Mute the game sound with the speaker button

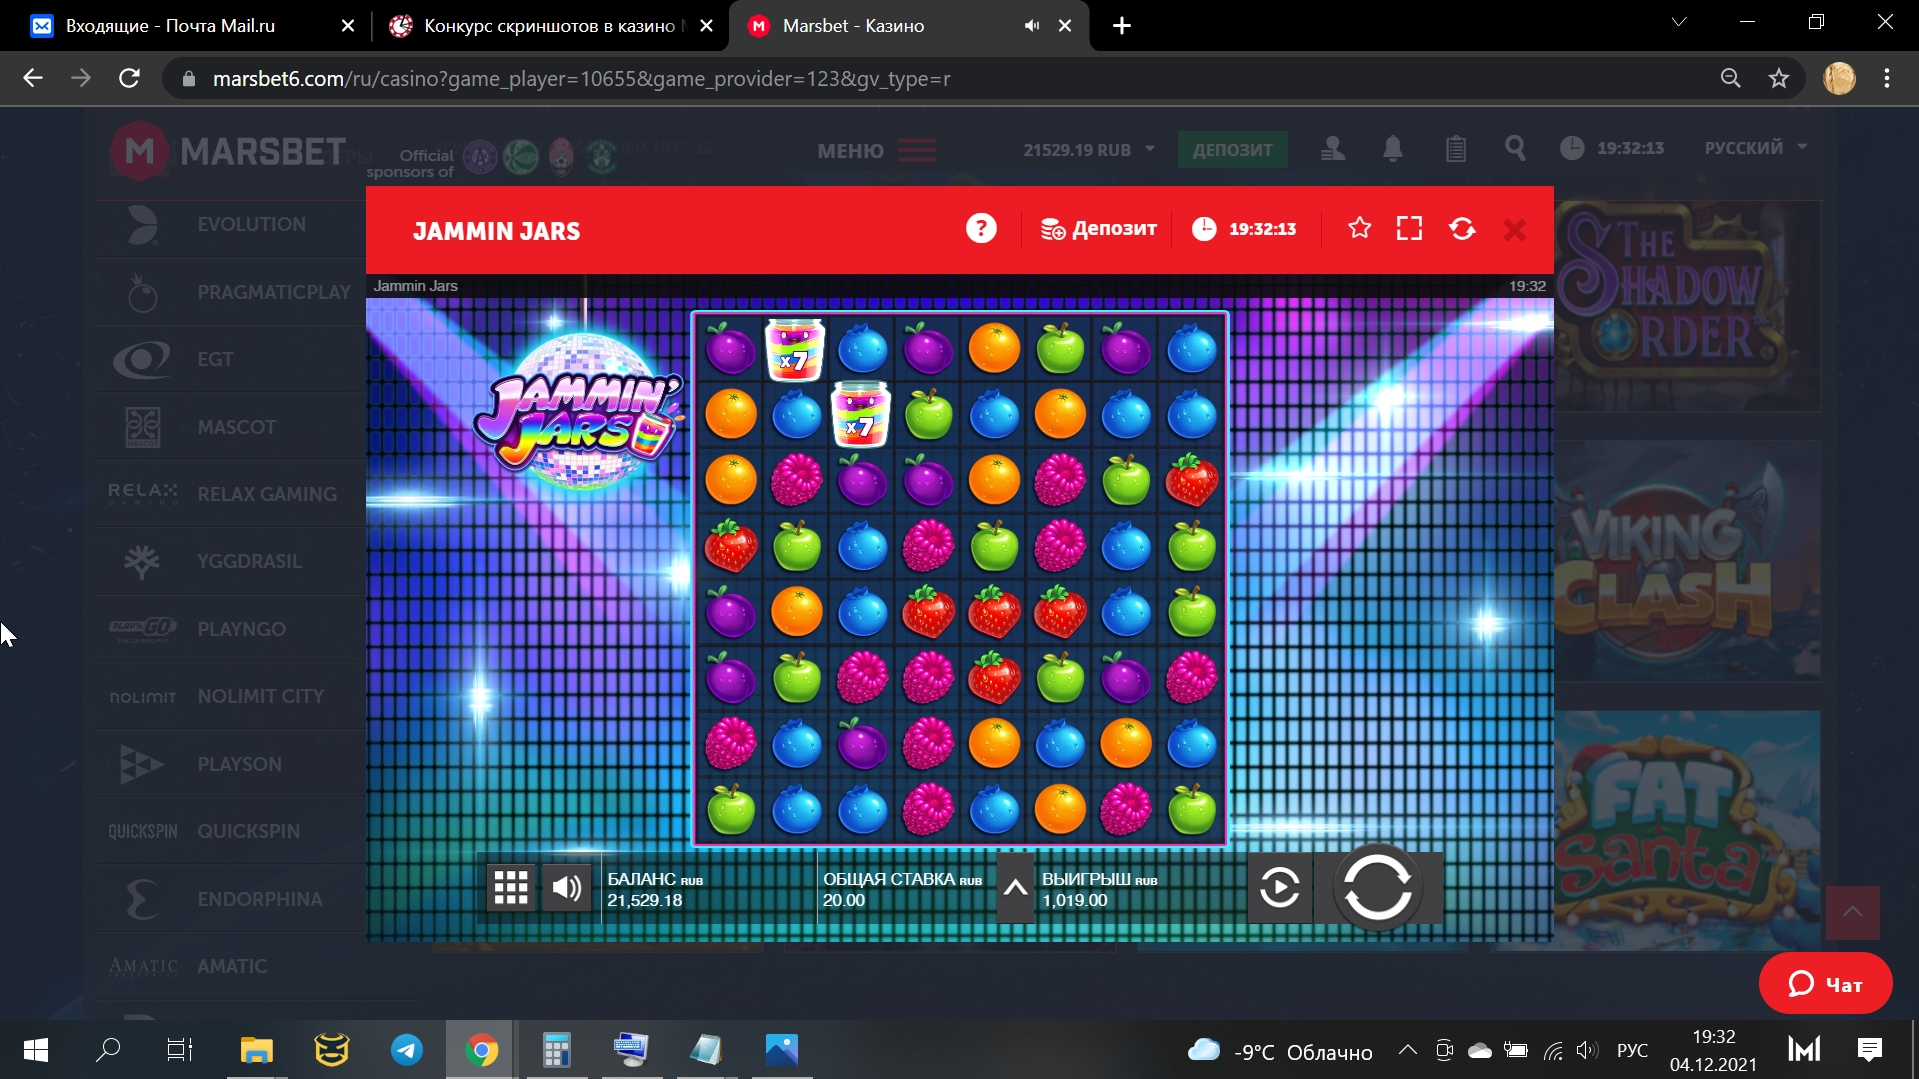tap(567, 887)
